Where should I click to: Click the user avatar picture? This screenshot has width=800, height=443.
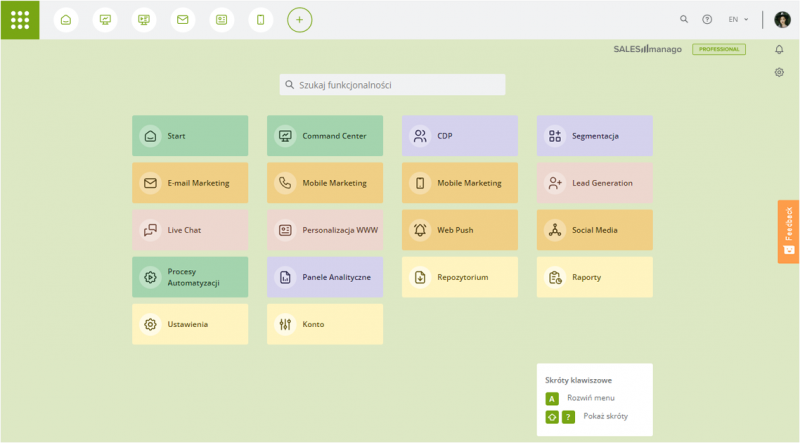(x=782, y=19)
